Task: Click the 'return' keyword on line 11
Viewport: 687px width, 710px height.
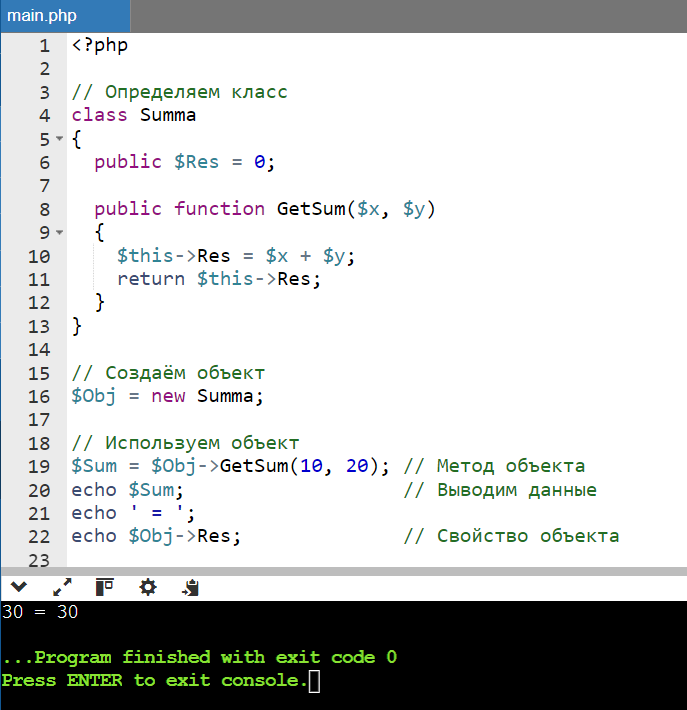Action: click(x=151, y=279)
